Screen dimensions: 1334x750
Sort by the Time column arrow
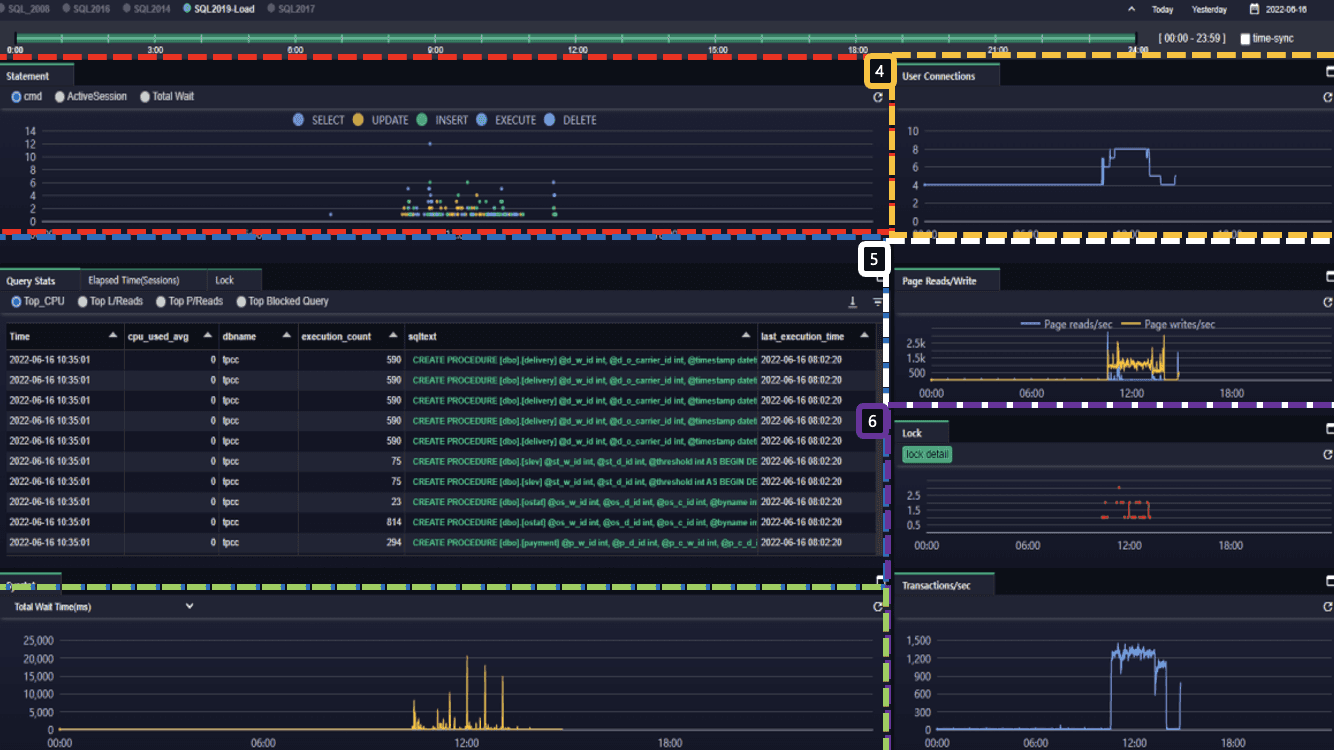point(113,336)
